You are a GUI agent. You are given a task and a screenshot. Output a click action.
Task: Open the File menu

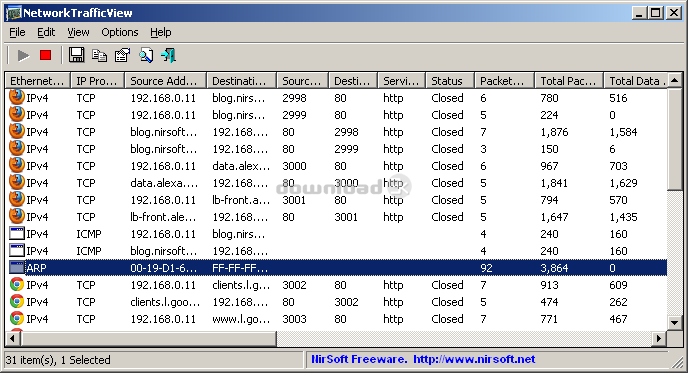click(x=17, y=32)
